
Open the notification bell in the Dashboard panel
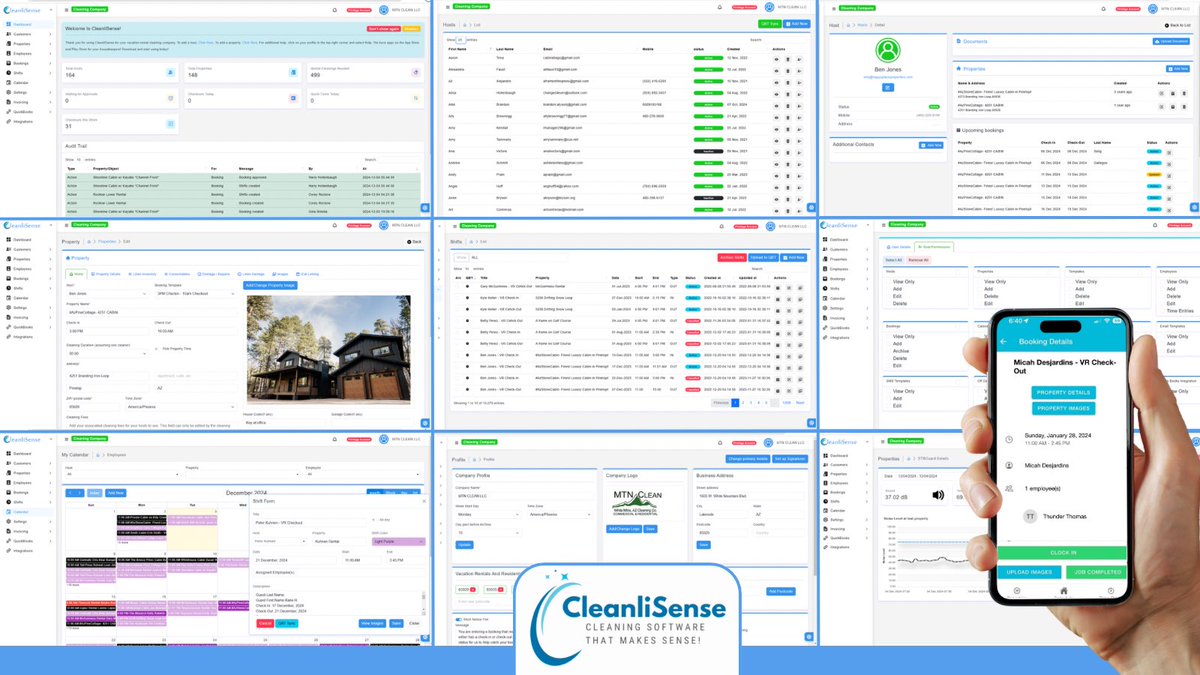coord(335,10)
